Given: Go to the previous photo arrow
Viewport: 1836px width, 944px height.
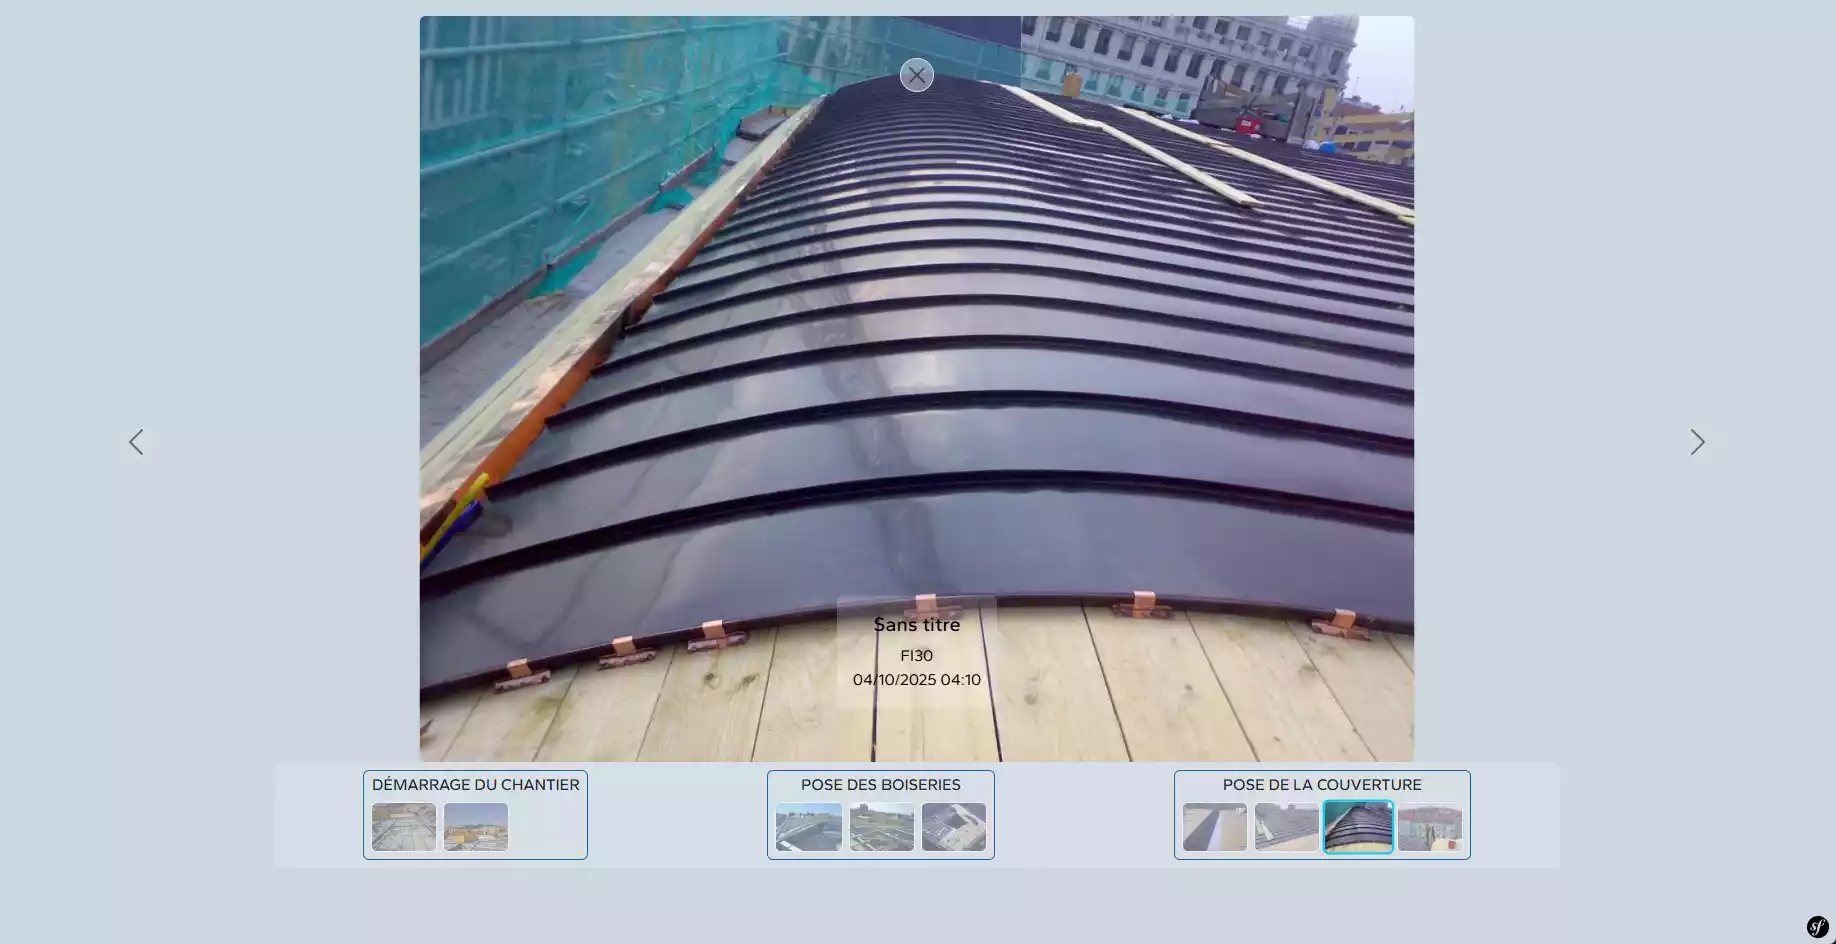Looking at the screenshot, I should 136,442.
